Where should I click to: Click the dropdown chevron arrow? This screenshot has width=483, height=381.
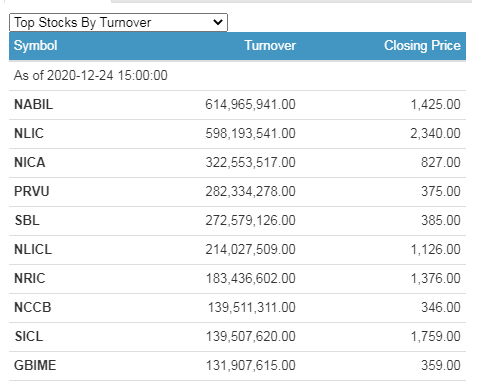coord(218,23)
